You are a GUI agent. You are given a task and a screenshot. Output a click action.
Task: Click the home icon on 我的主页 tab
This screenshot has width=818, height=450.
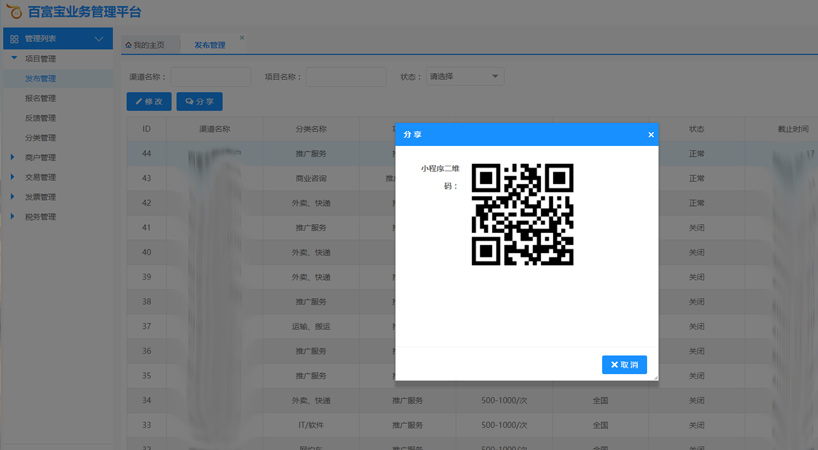[x=129, y=45]
